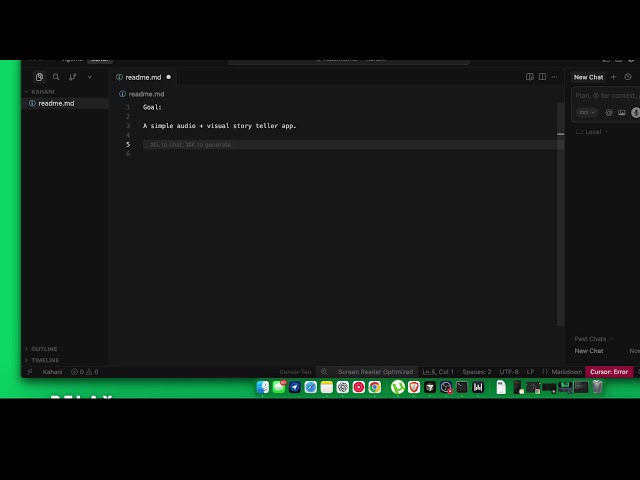The image size is (640, 480).
Task: Expand the Past Chats dropdown
Action: click(593, 339)
